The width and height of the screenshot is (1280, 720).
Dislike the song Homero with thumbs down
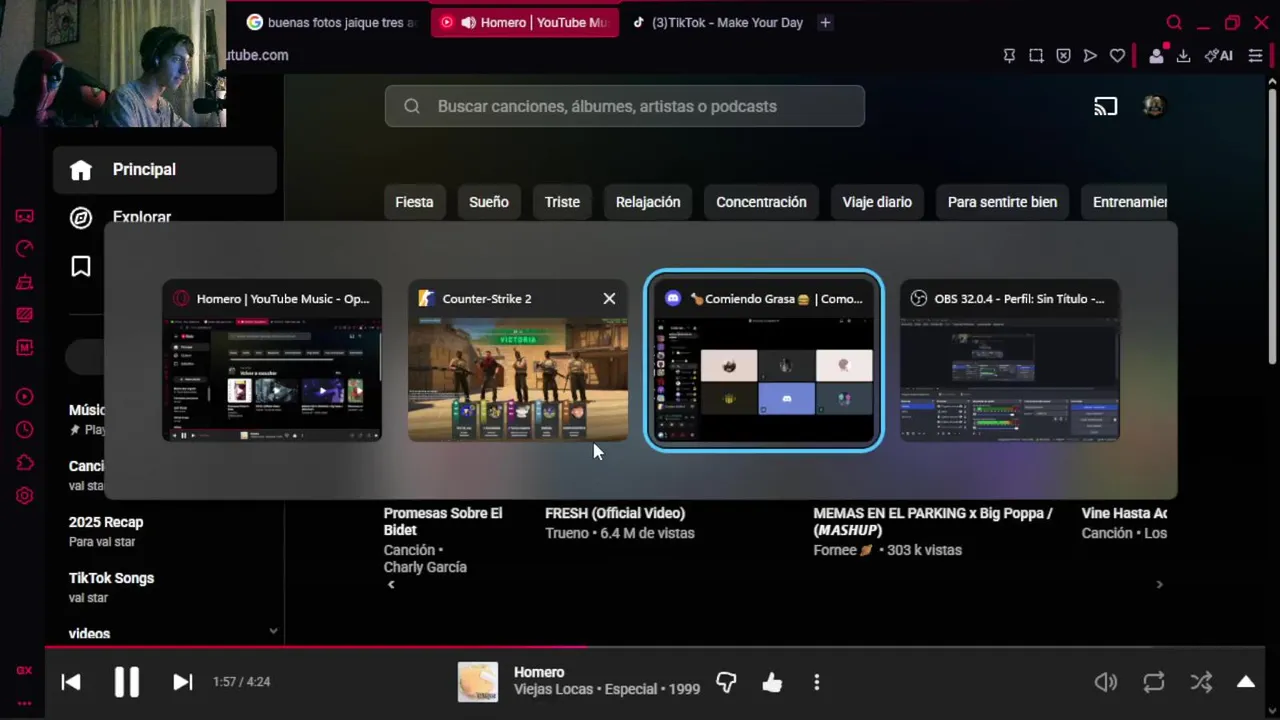point(726,682)
